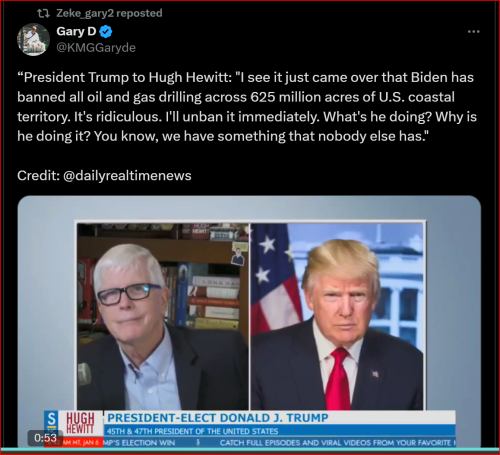Open Gary D's profile avatar
The image size is (500, 455).
[x=33, y=39]
